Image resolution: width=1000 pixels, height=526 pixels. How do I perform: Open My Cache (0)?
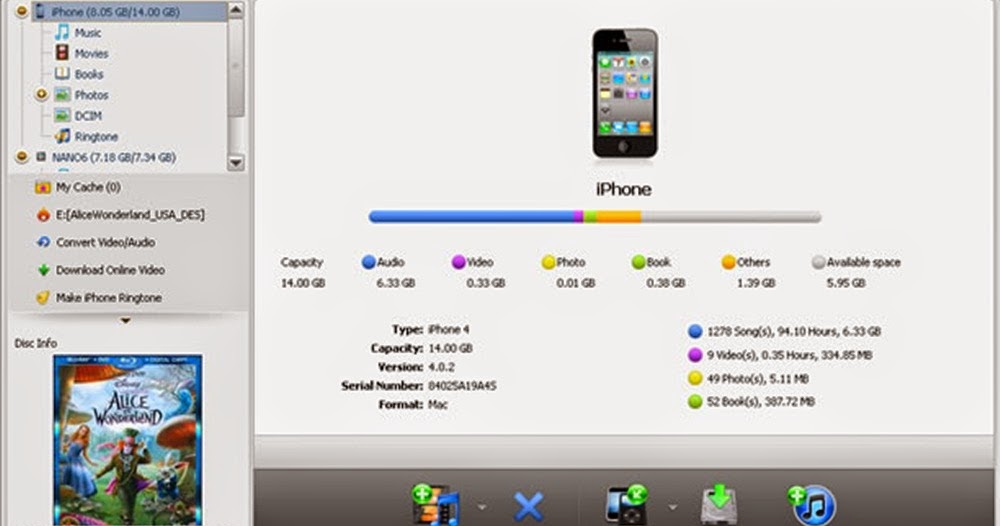(x=88, y=187)
